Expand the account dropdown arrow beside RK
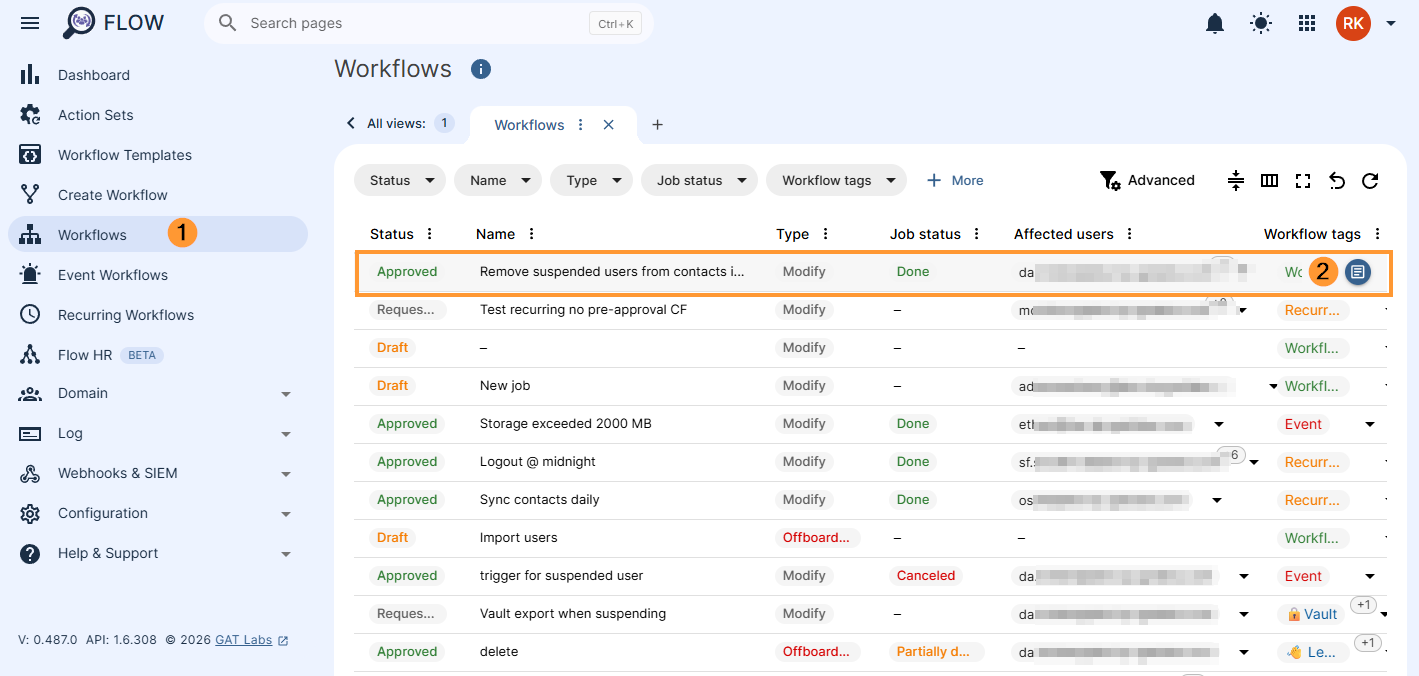Screen dimensions: 1419x676 coord(1390,23)
